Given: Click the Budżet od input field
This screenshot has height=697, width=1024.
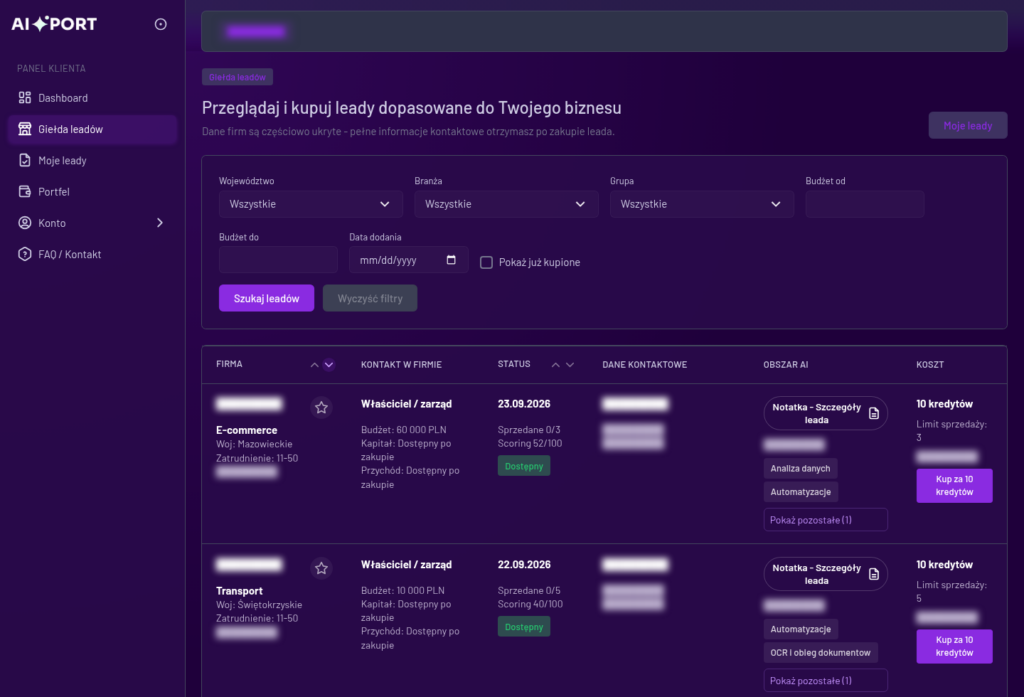Looking at the screenshot, I should [865, 204].
